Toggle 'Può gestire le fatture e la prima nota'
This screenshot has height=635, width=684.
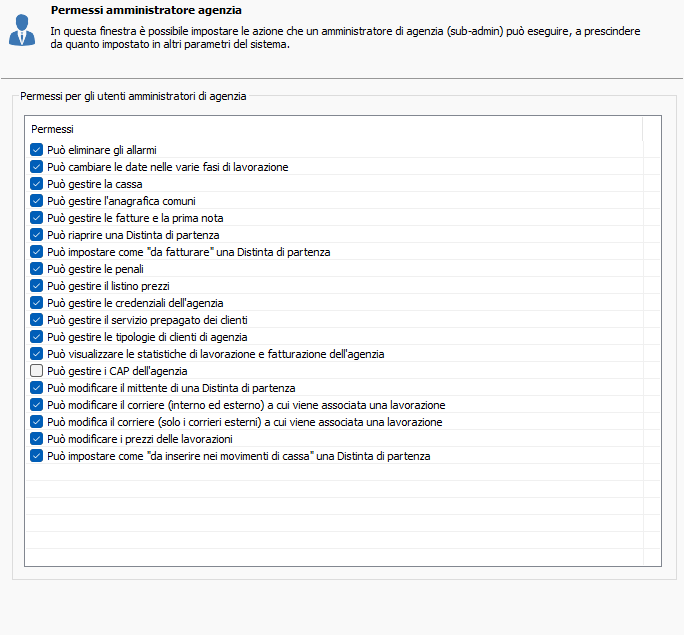pos(37,218)
